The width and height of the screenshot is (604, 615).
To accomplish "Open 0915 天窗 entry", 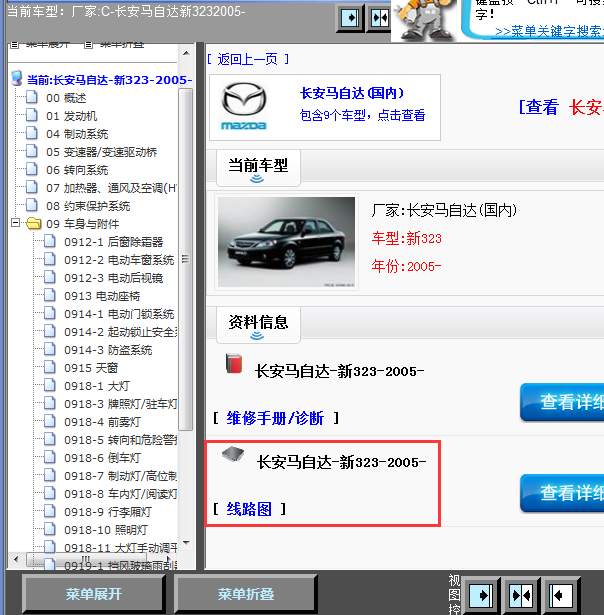I will tap(91, 368).
